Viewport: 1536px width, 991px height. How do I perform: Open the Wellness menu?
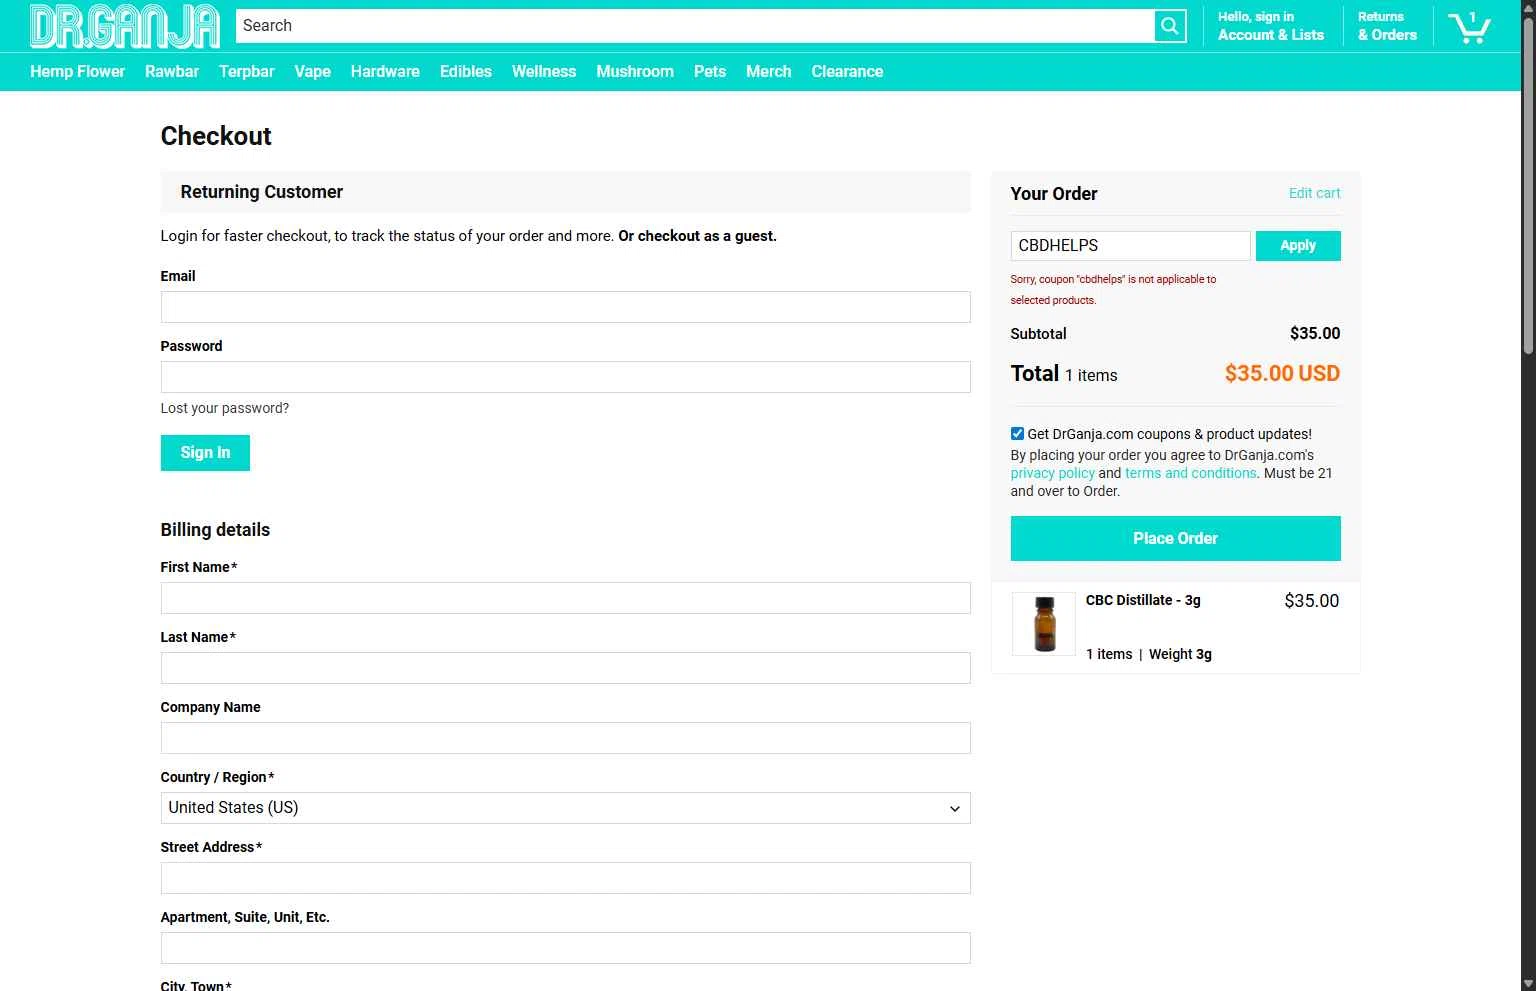click(544, 72)
